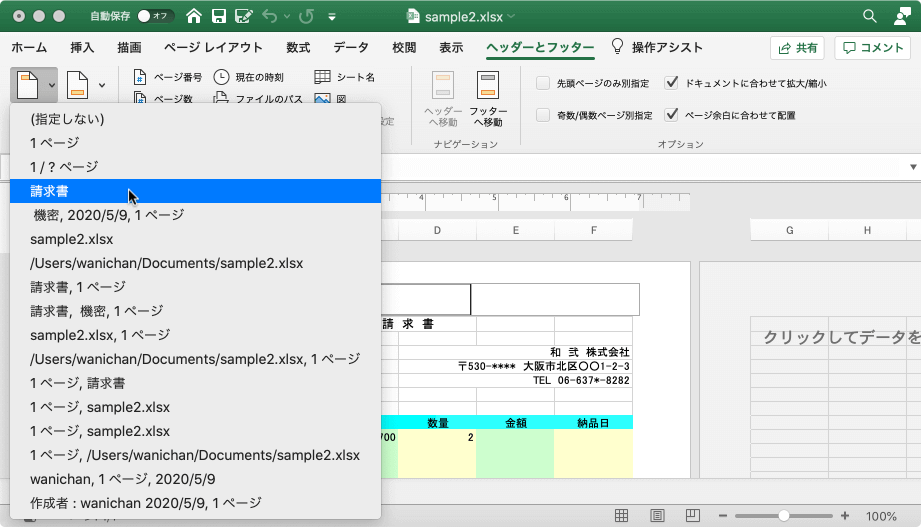Choose '機密, 2020/5/9, 1 ページ' preset
The height and width of the screenshot is (527, 921).
pyautogui.click(x=195, y=215)
